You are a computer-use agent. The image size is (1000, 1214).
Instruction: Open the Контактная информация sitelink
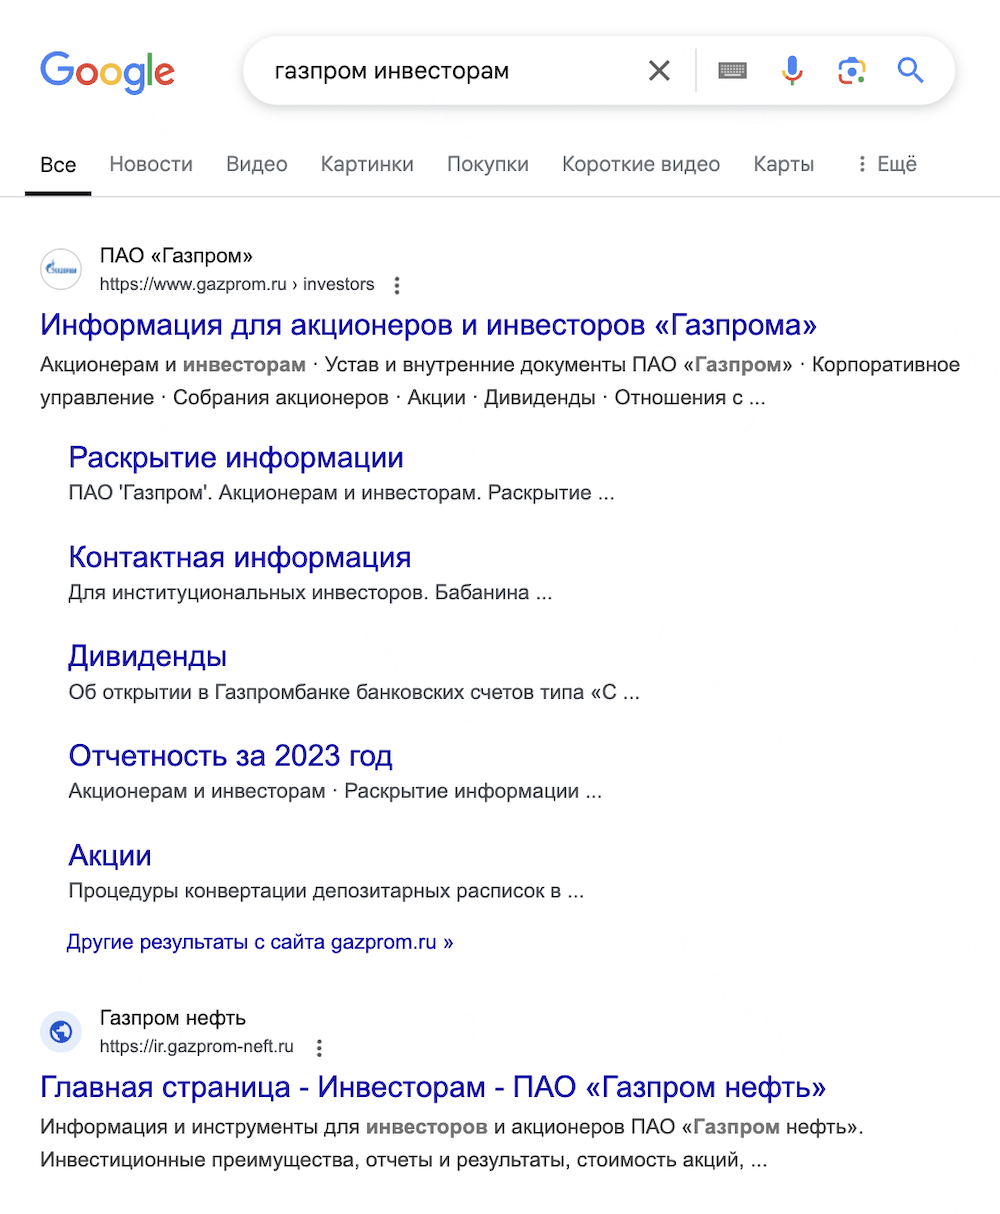[x=240, y=557]
